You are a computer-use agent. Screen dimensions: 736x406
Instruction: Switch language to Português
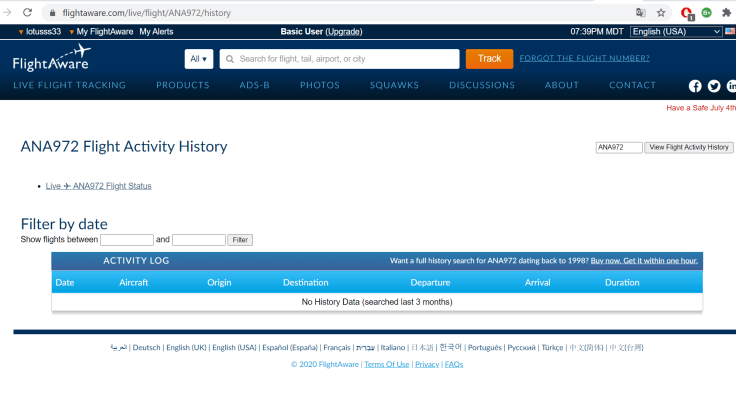pos(484,347)
